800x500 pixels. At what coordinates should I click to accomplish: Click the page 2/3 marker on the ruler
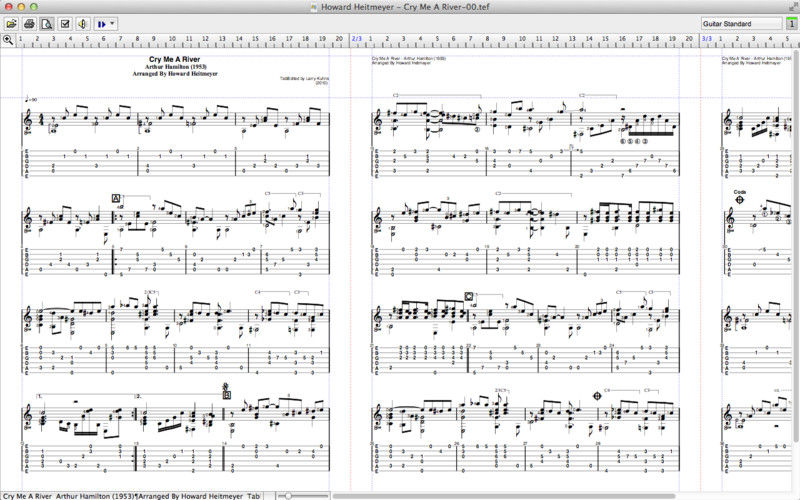click(356, 38)
